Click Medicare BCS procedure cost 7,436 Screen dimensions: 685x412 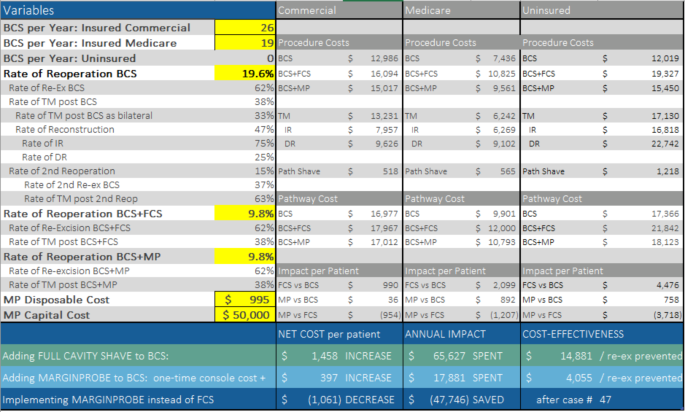pos(504,58)
